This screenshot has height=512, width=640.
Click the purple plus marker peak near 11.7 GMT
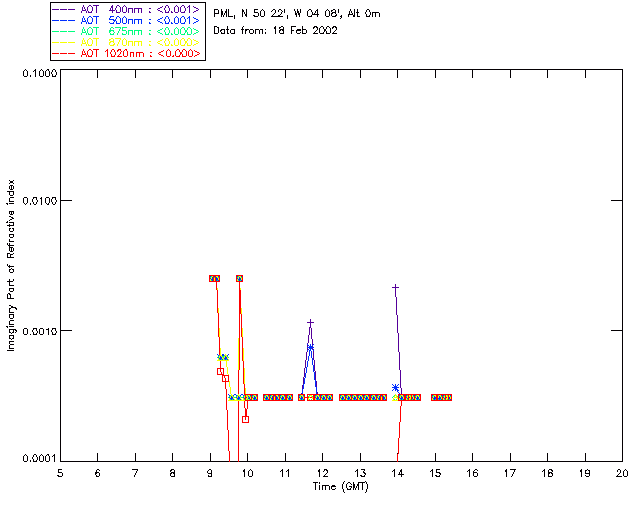(x=311, y=323)
